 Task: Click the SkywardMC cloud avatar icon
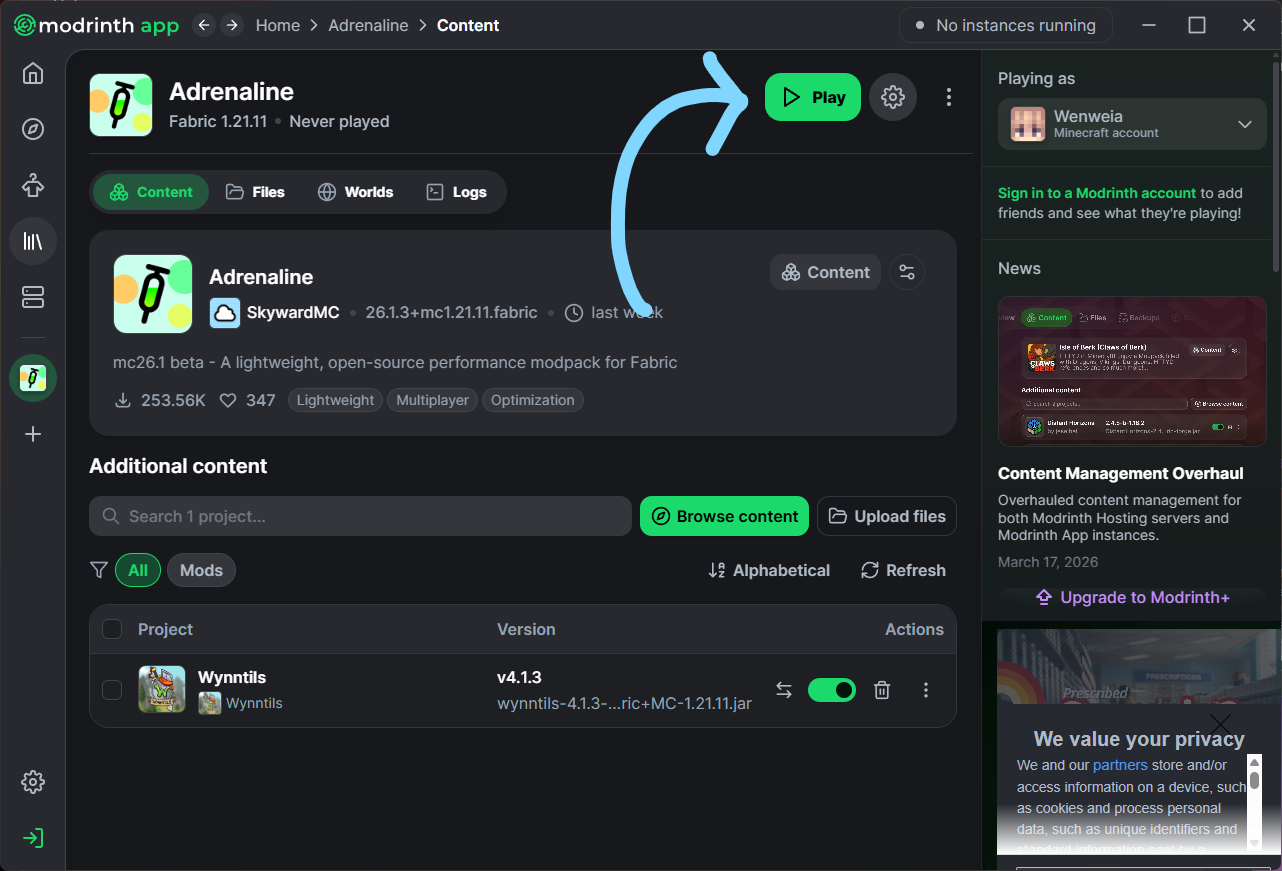coord(225,313)
